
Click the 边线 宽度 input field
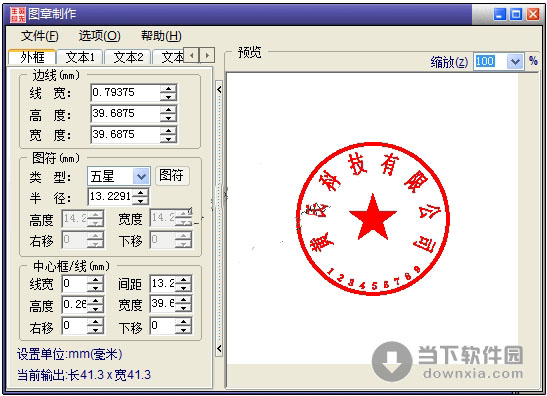coord(126,134)
